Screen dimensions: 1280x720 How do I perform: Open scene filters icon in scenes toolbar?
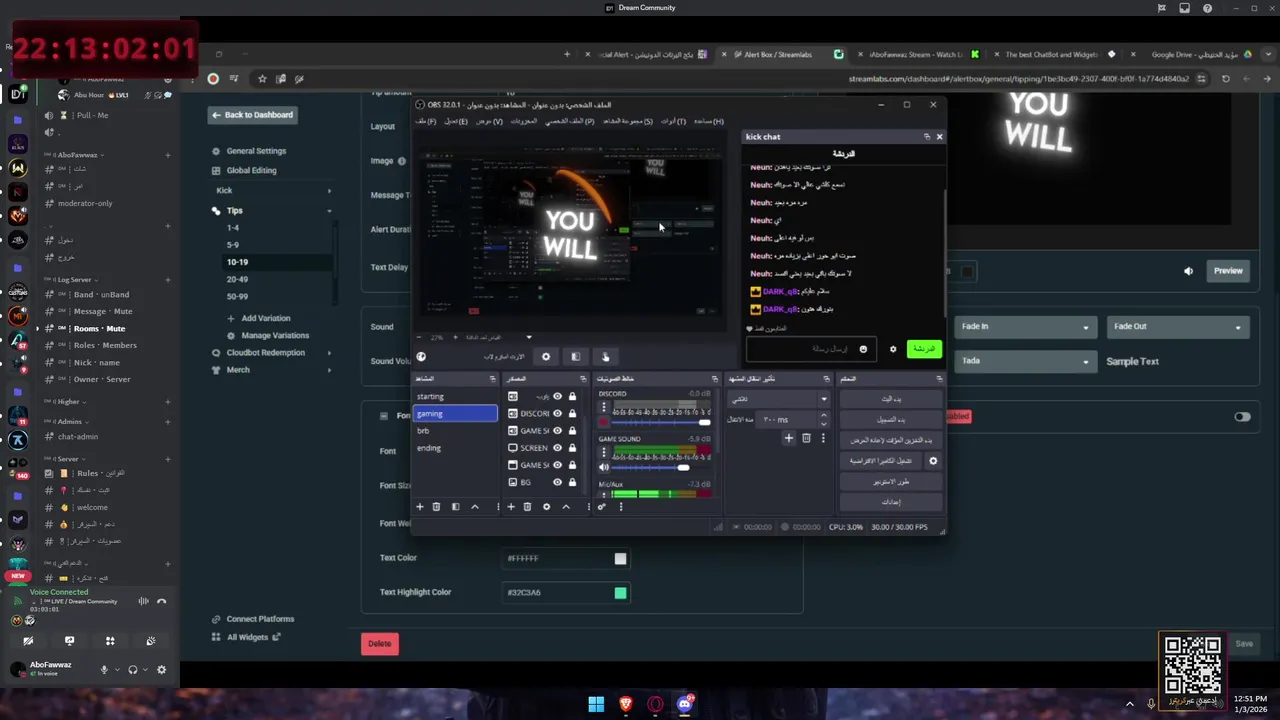(x=455, y=507)
